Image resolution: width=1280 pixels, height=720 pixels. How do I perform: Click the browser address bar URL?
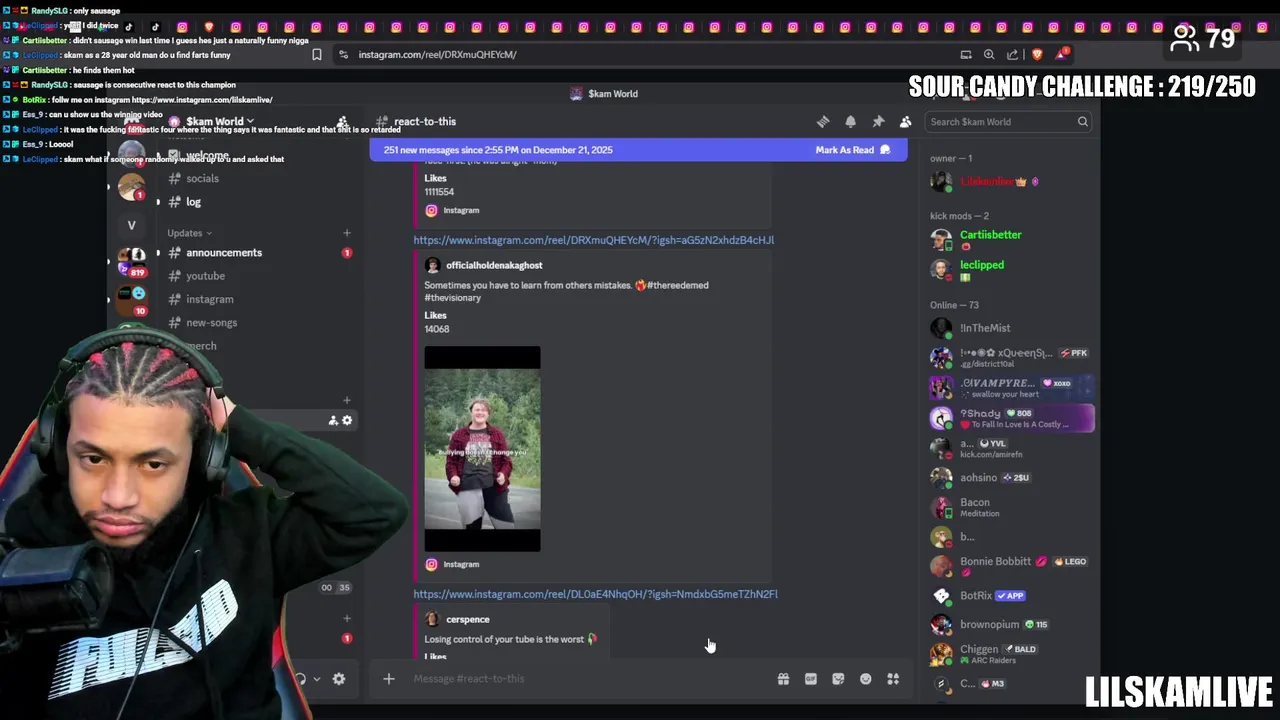[x=437, y=55]
